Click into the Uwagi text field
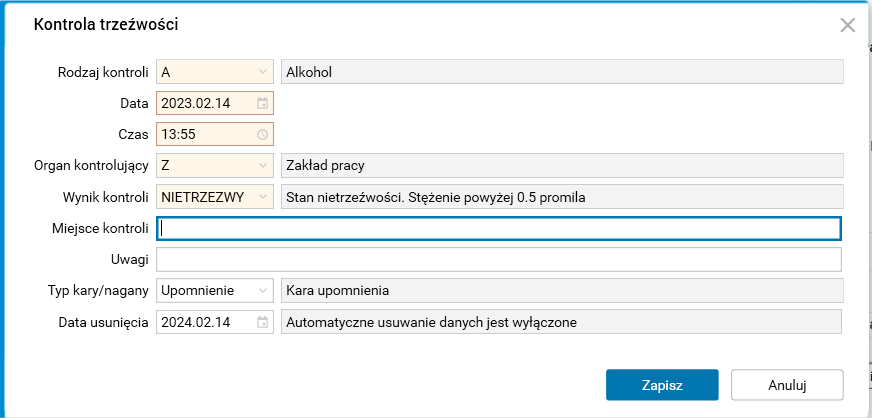The image size is (872, 418). point(500,260)
